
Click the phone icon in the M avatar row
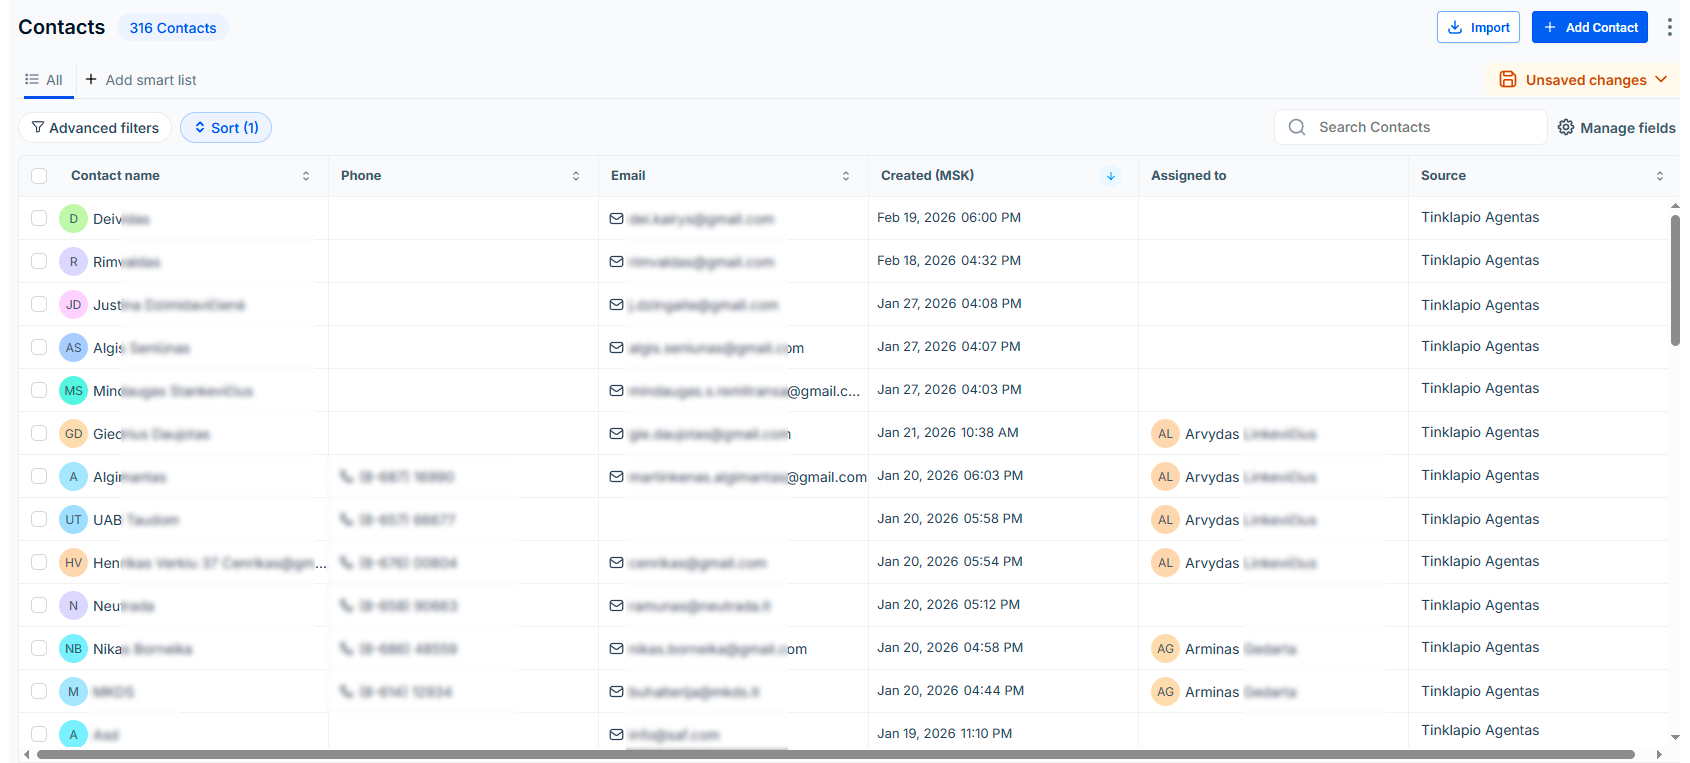346,692
